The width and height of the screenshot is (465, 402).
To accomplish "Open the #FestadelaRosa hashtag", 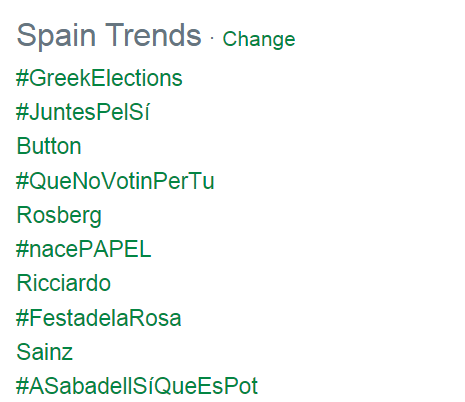I will [x=98, y=318].
